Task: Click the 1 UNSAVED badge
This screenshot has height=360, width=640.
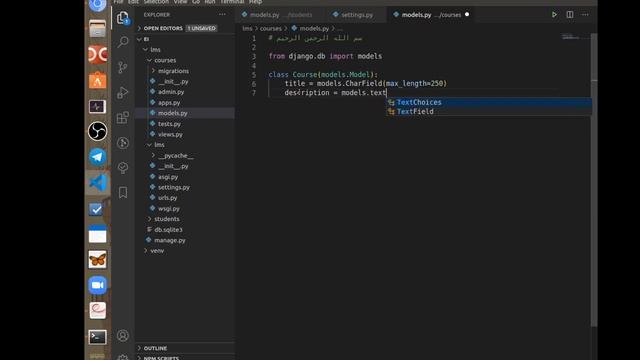Action: tap(202, 28)
